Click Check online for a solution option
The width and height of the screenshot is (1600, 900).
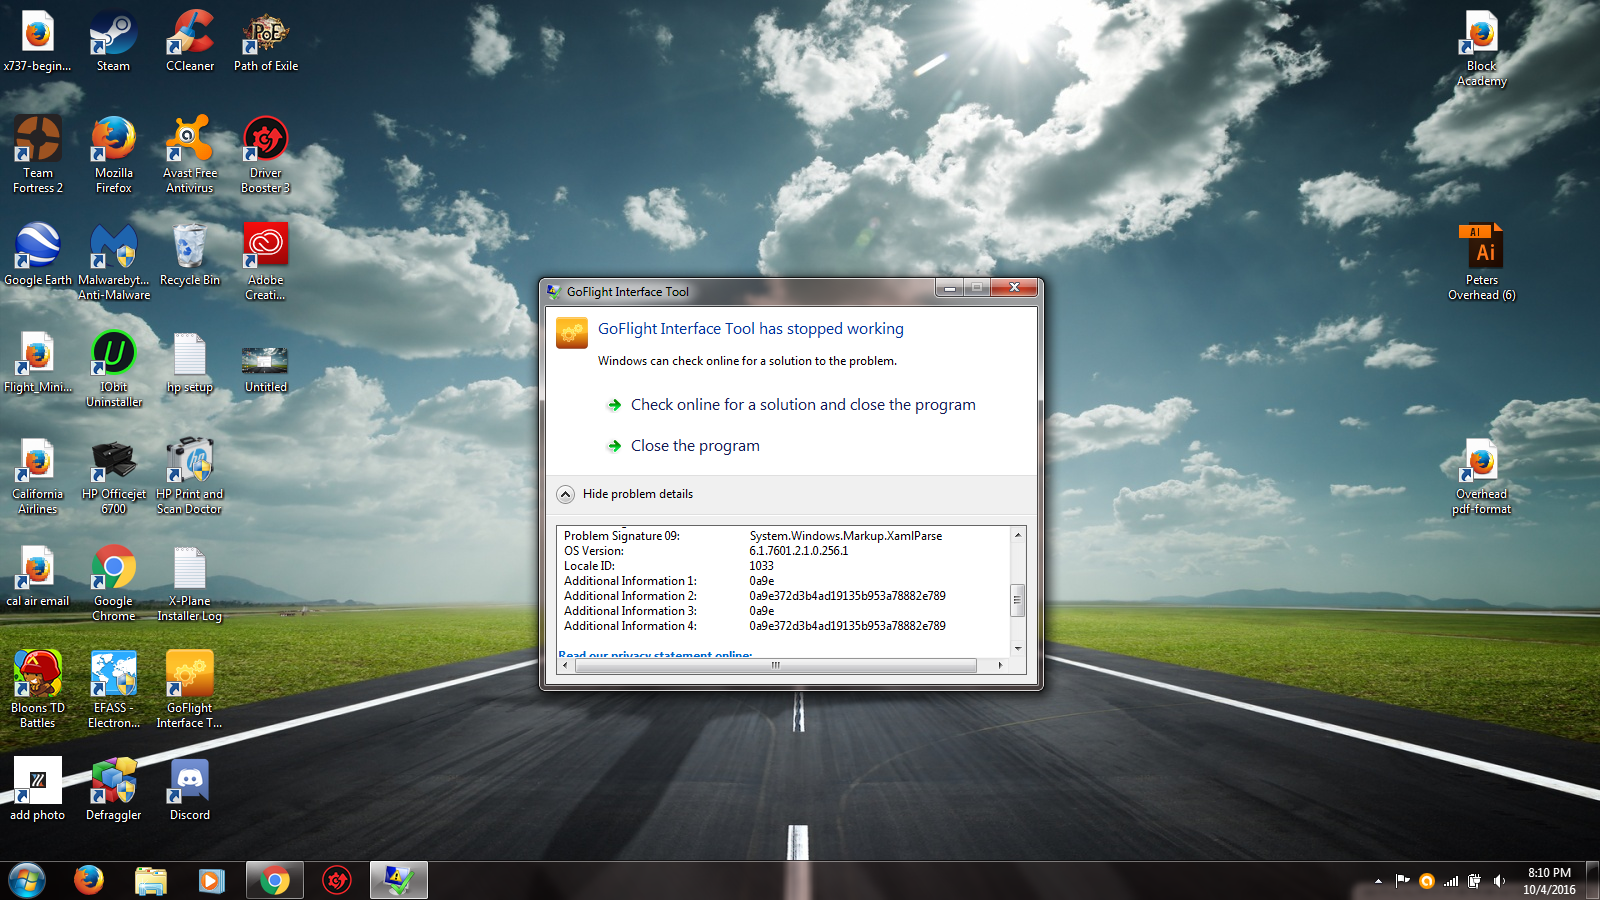802,405
